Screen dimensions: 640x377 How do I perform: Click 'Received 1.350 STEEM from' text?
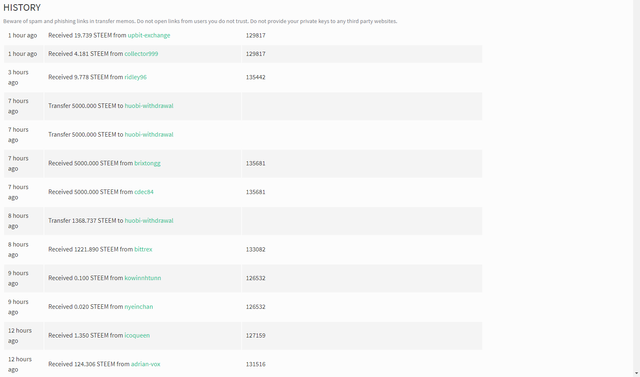point(86,335)
